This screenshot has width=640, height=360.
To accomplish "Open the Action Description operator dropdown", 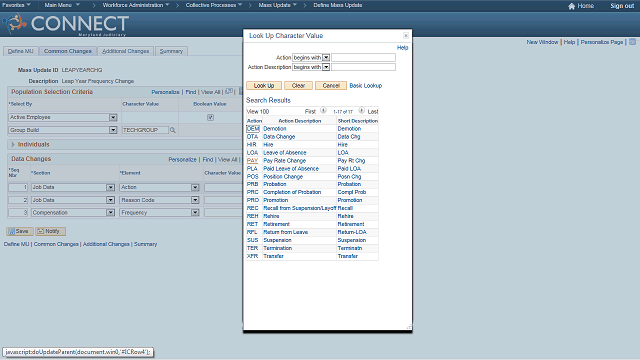I will (326, 67).
